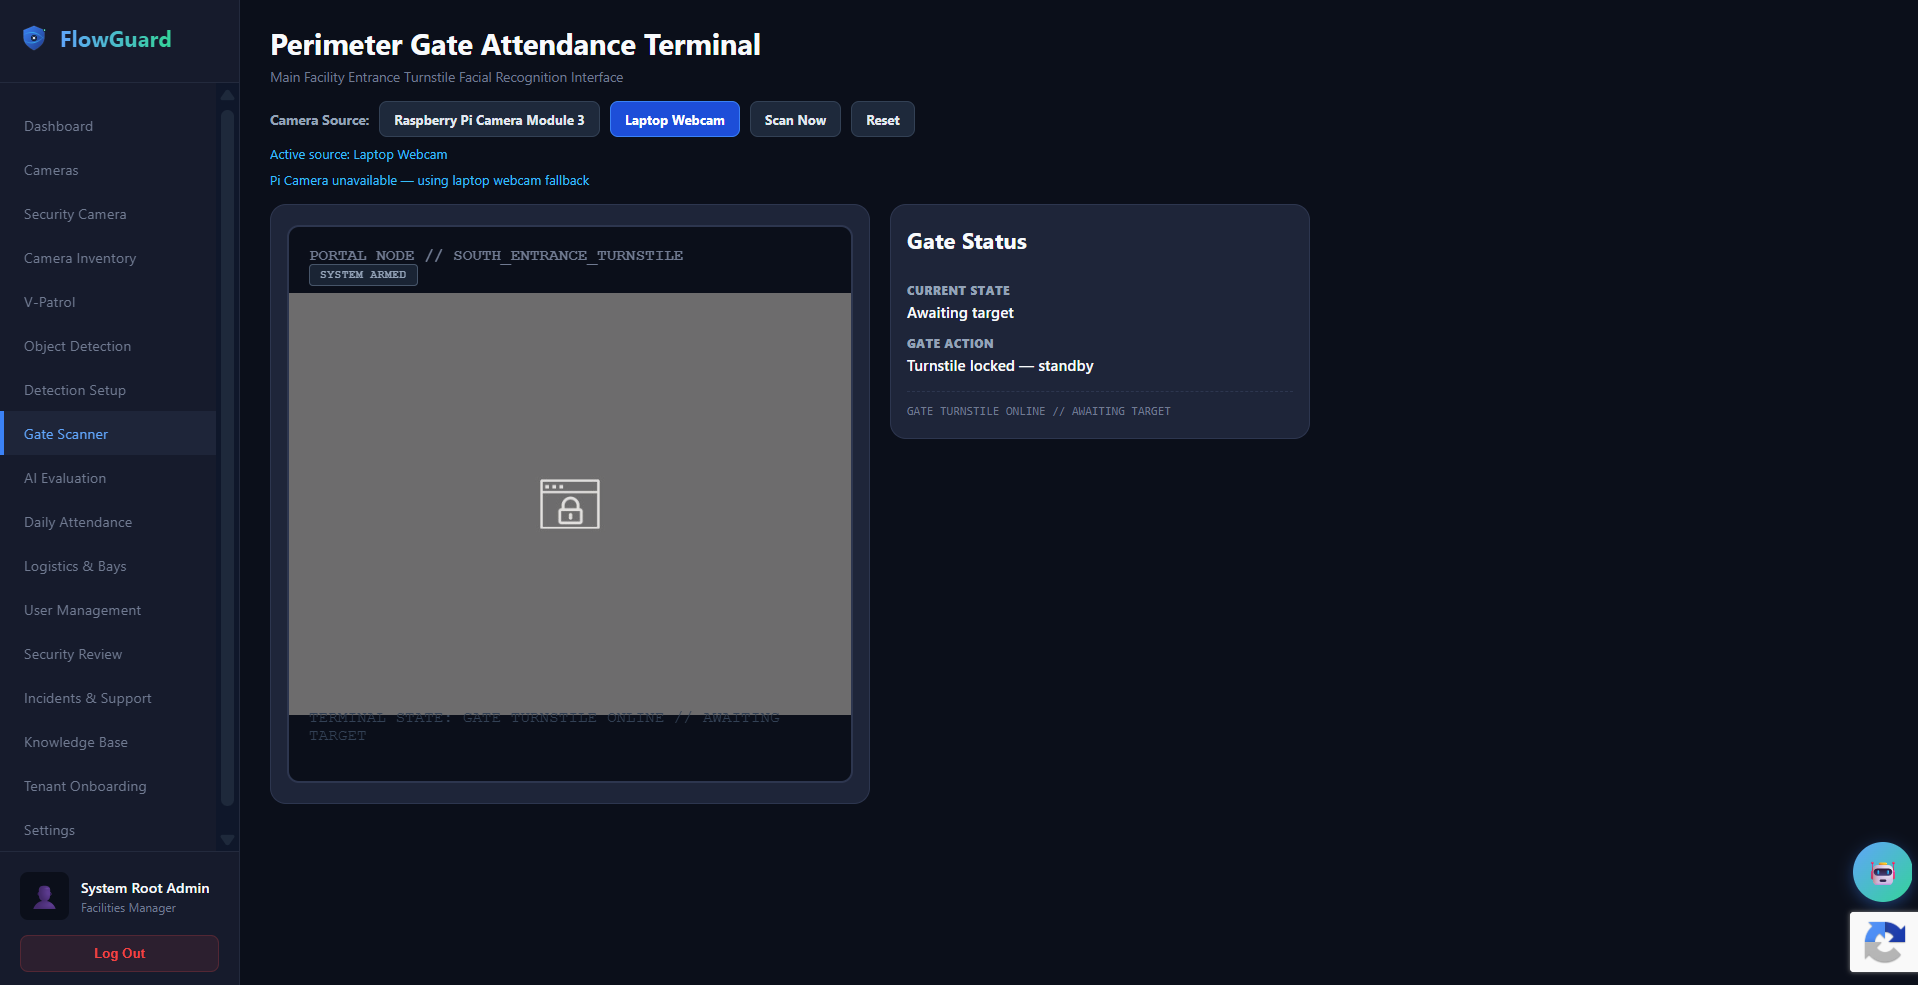Viewport: 1918px width, 985px height.
Task: Click the Log Out button
Action: tap(120, 953)
